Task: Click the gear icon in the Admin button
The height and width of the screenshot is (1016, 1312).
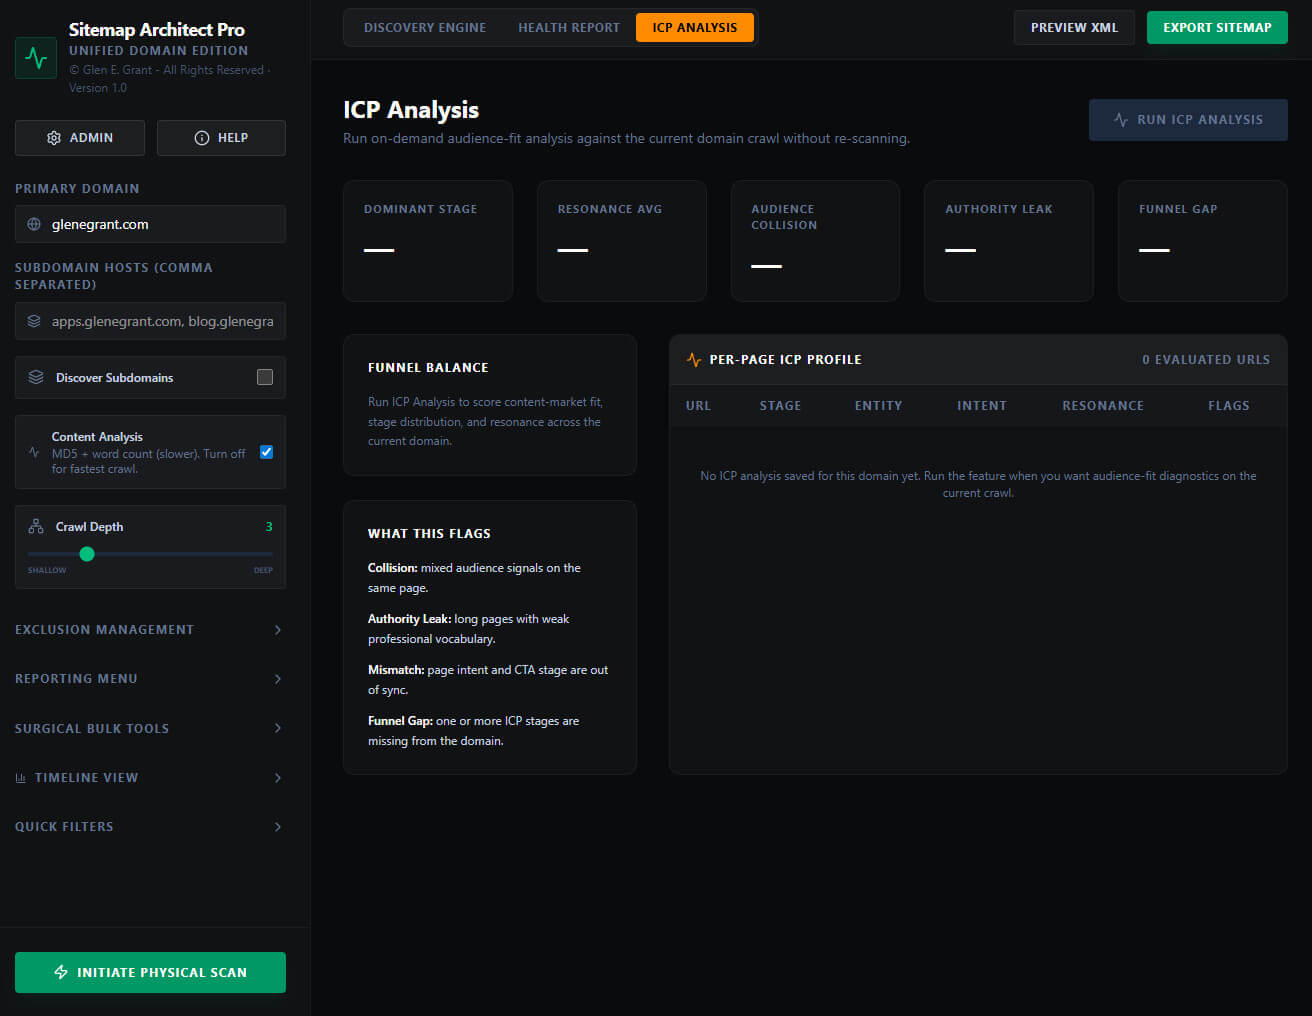Action: (x=54, y=138)
